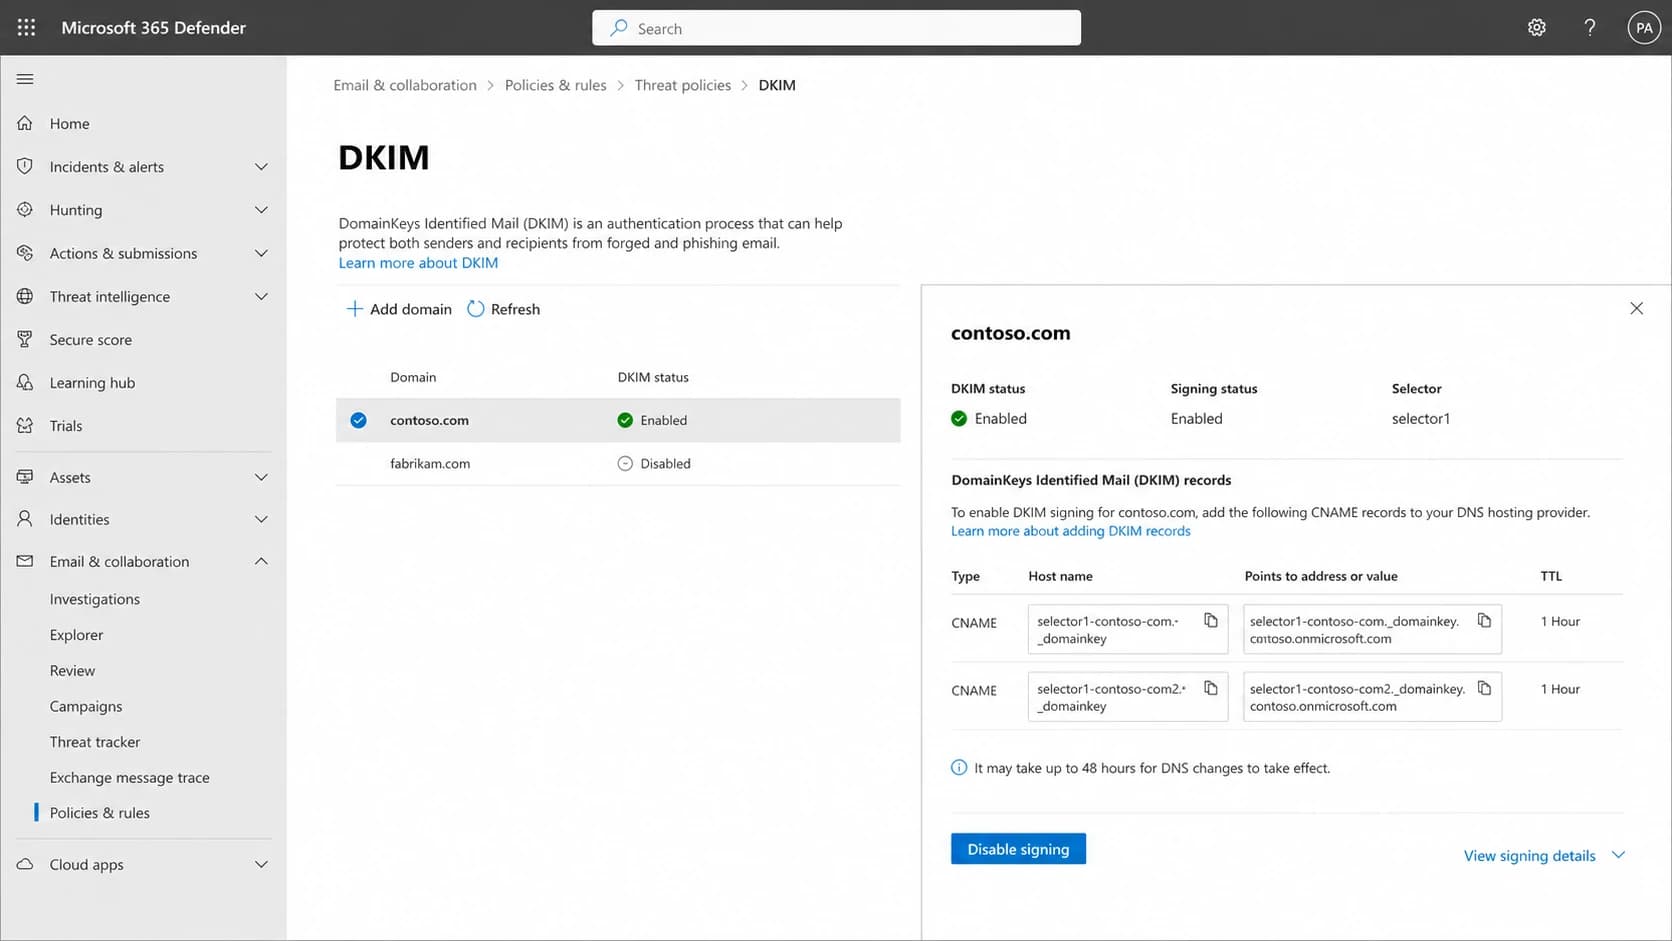Image resolution: width=1672 pixels, height=941 pixels.
Task: Copy host name selector1-contoso-com2._domainkey
Action: pos(1211,688)
